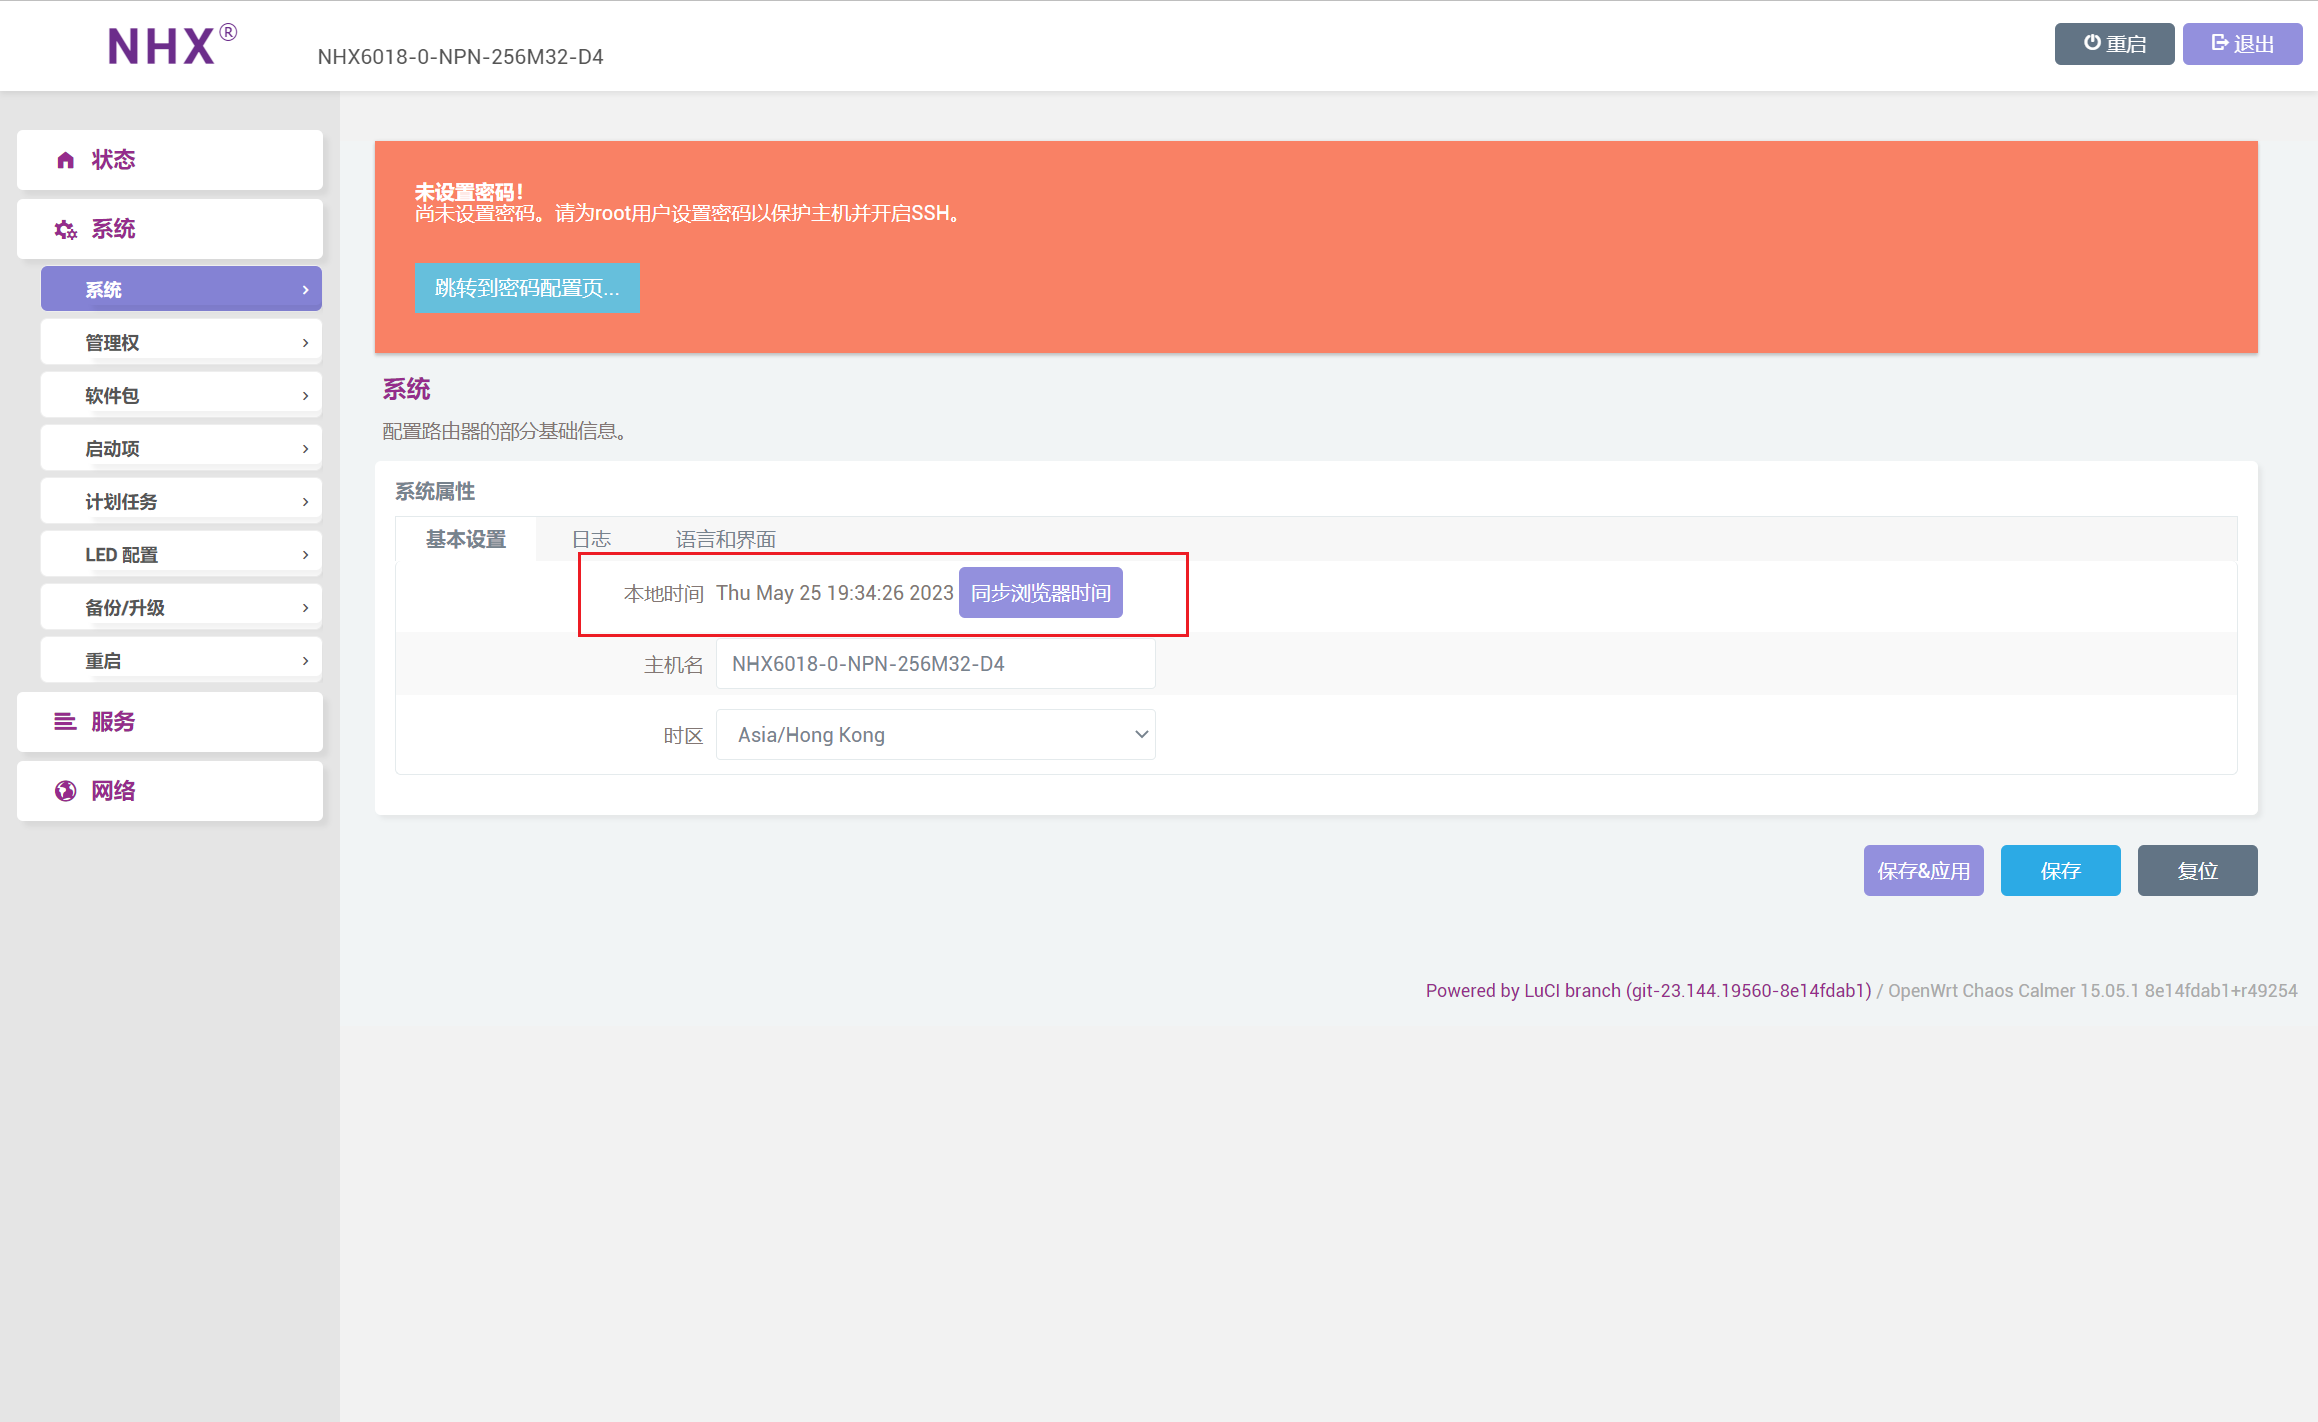Expand the 管理权 submenu item
Image resolution: width=2318 pixels, height=1422 pixels.
tap(181, 343)
